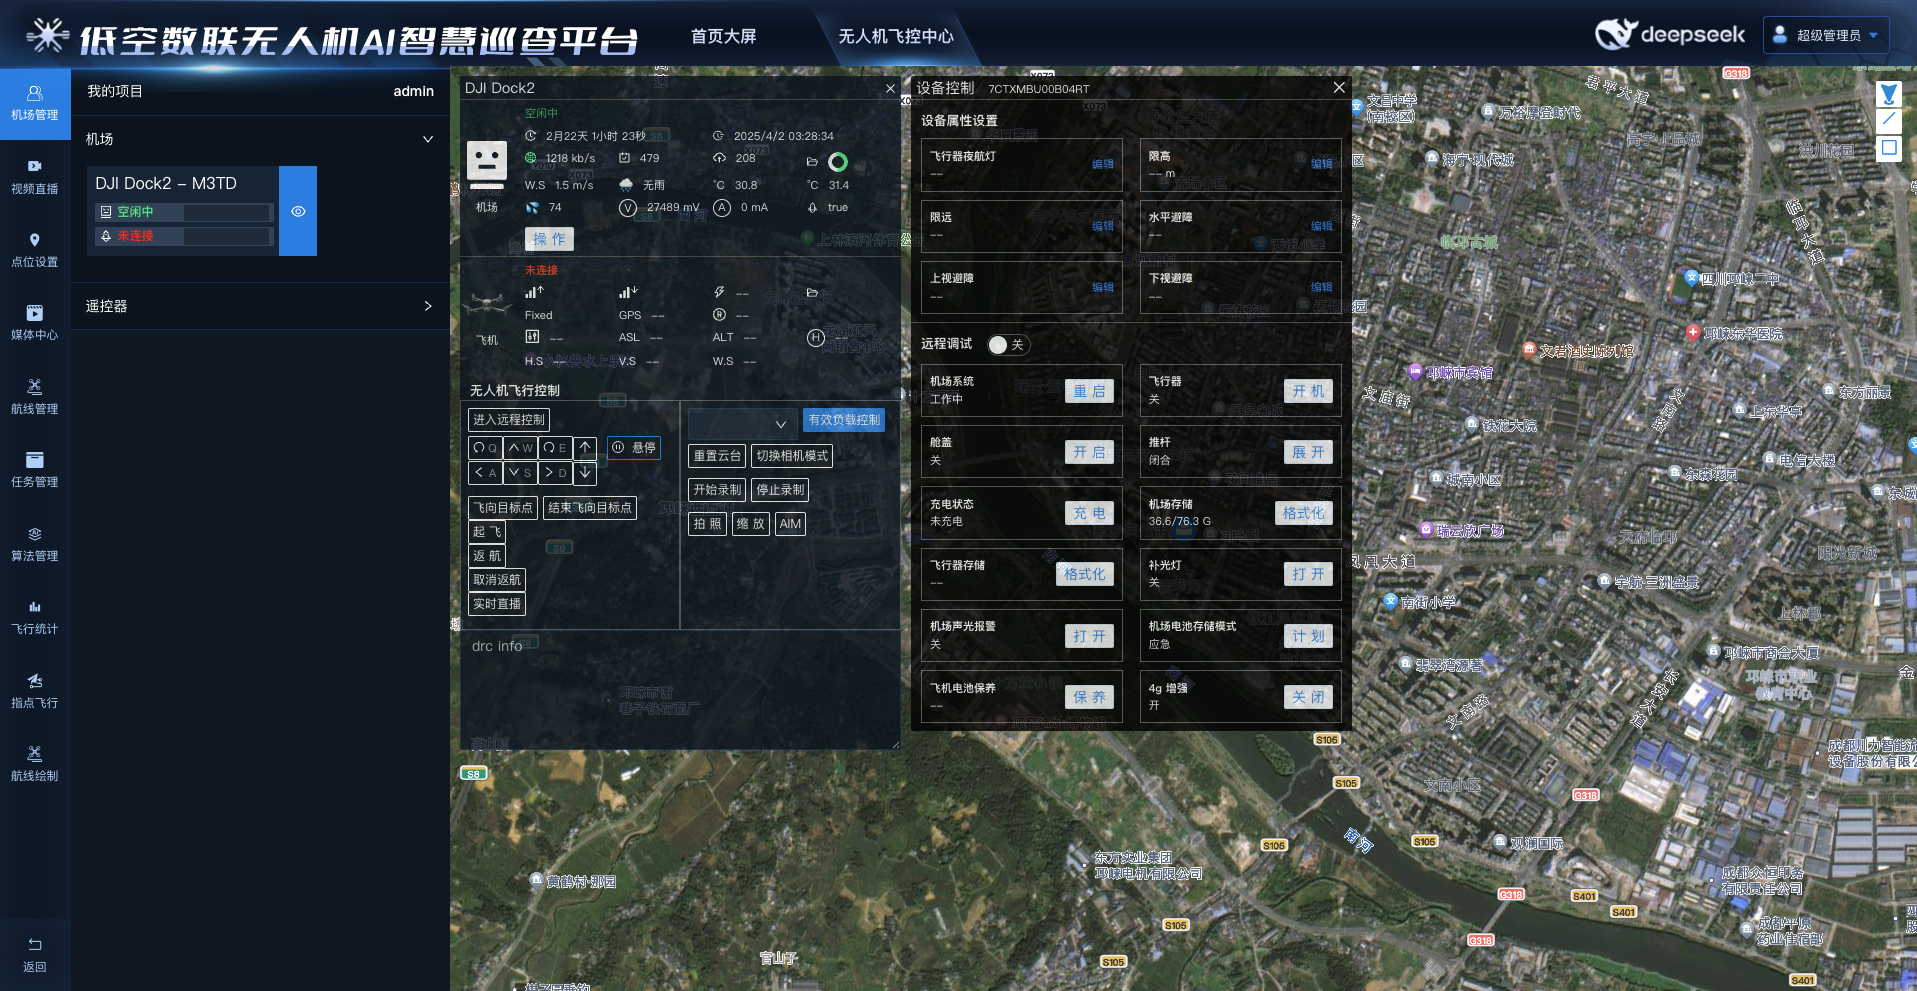The width and height of the screenshot is (1917, 991).
Task: Select the line drawing tool on map
Action: (1888, 120)
